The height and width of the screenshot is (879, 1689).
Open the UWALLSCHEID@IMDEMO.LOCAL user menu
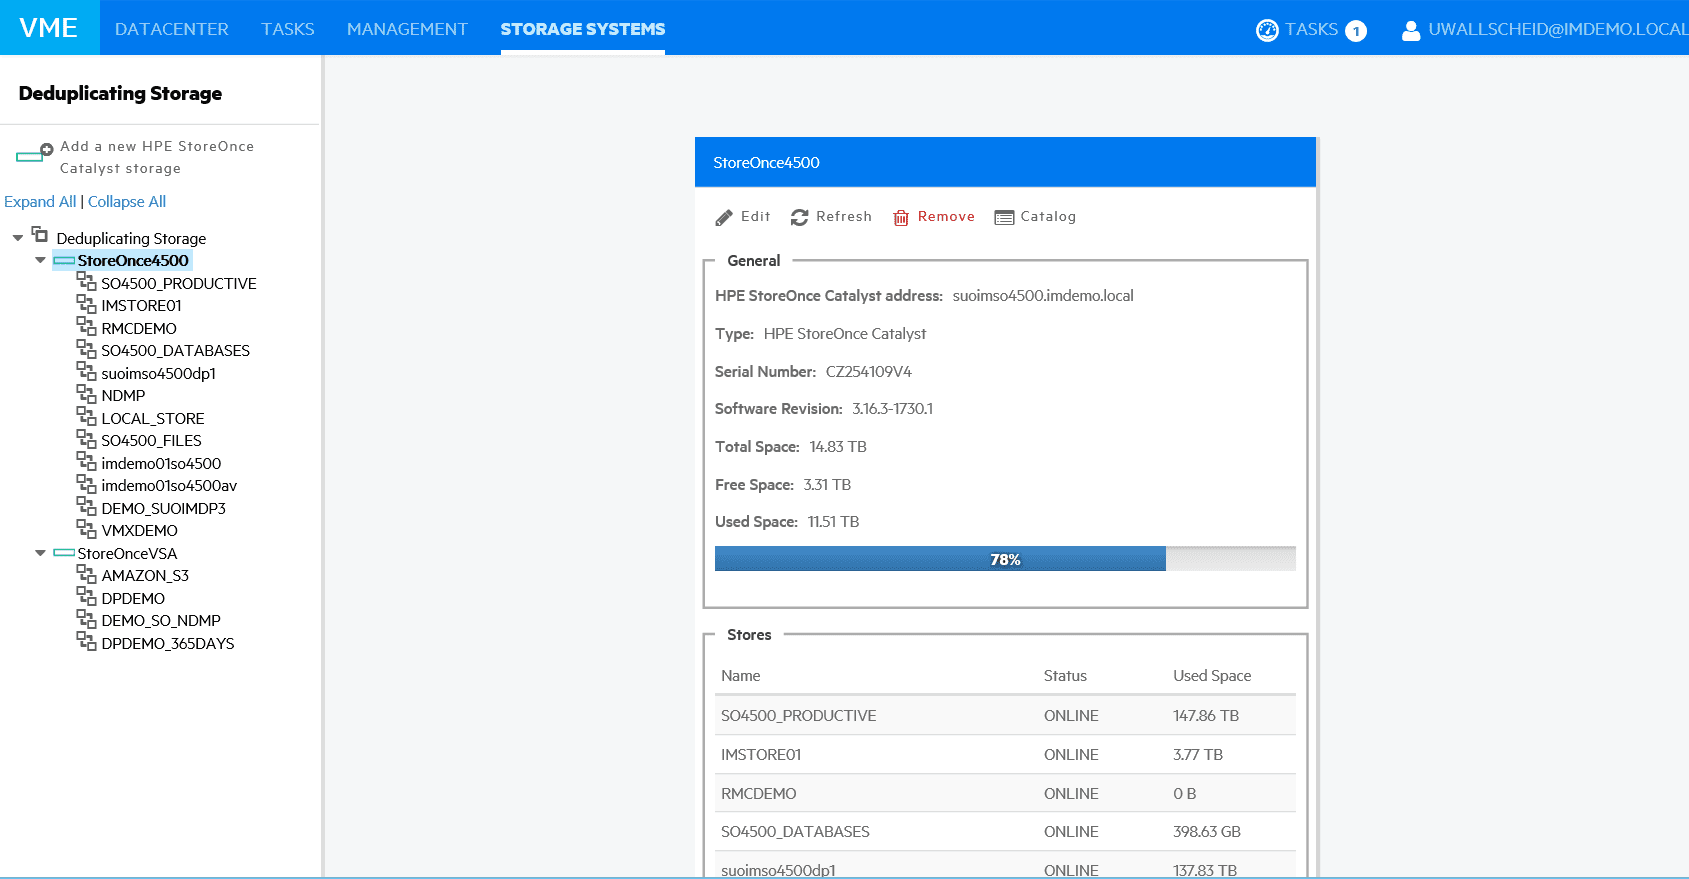(1558, 29)
